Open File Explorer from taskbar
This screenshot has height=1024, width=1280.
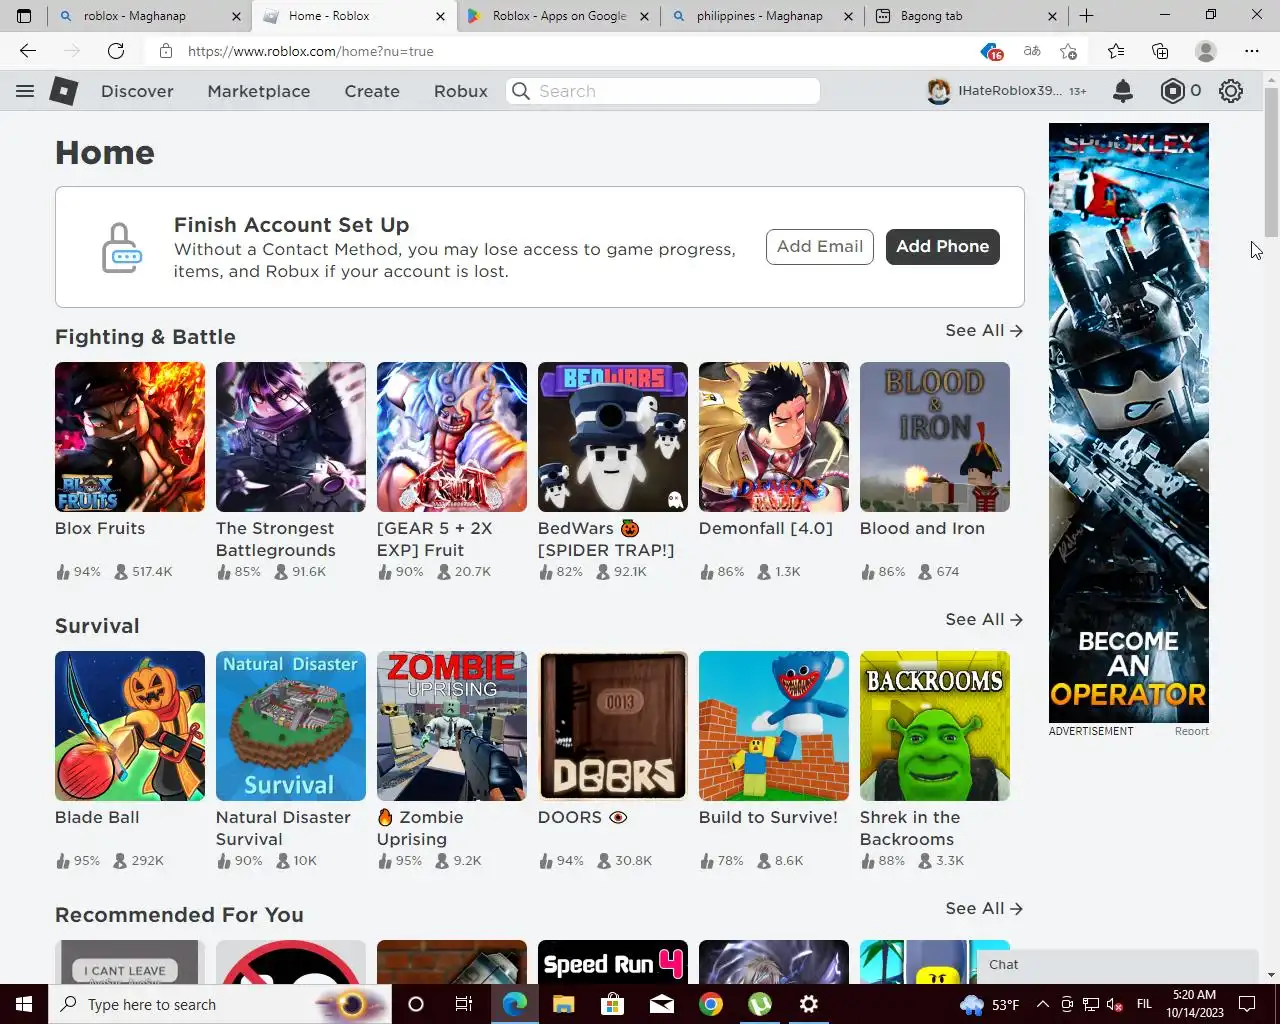click(563, 1004)
